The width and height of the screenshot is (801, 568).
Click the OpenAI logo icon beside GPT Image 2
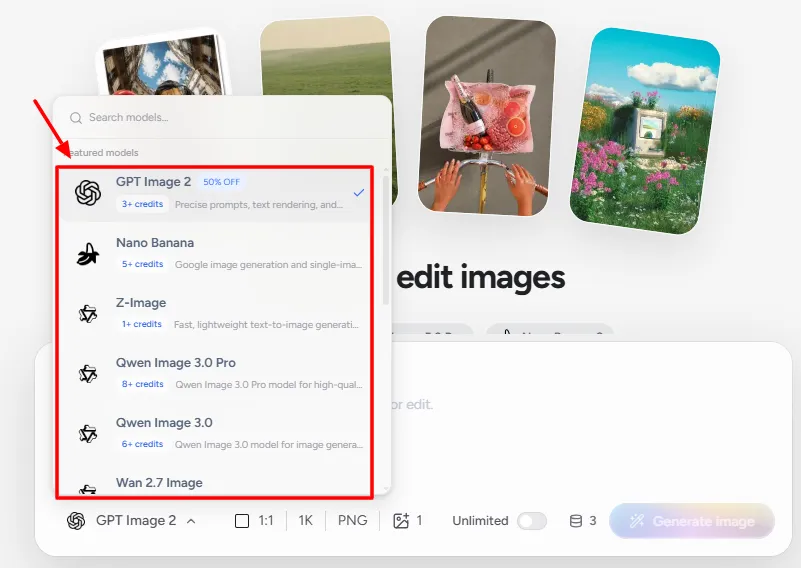pos(88,193)
